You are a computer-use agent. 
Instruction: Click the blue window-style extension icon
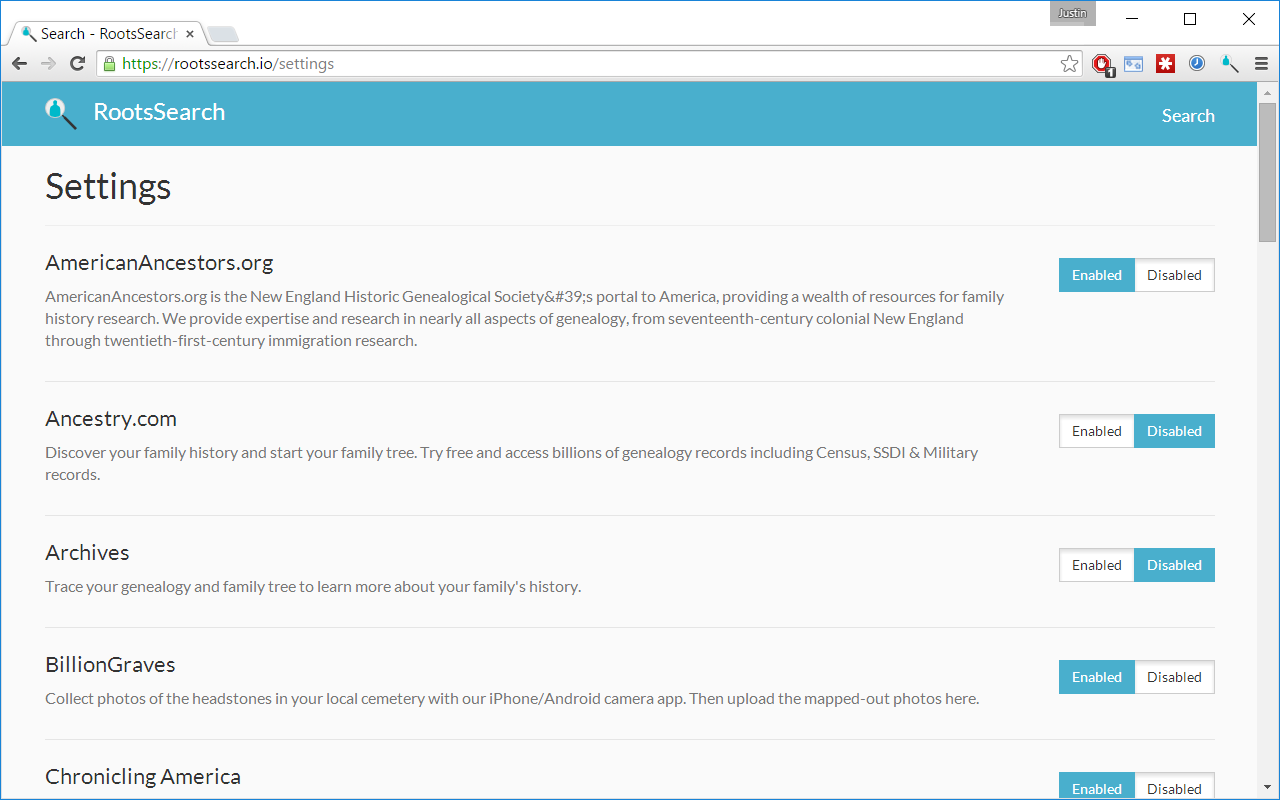coord(1133,64)
